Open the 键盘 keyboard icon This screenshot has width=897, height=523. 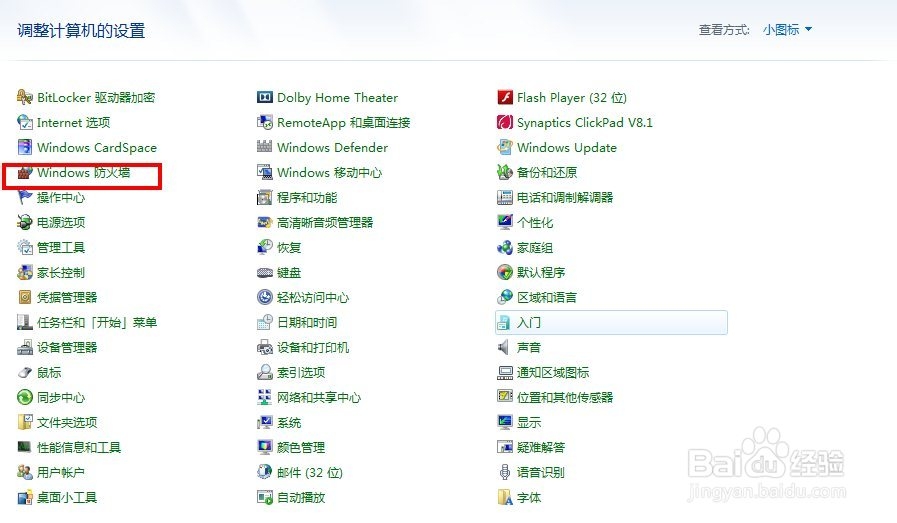pyautogui.click(x=265, y=272)
